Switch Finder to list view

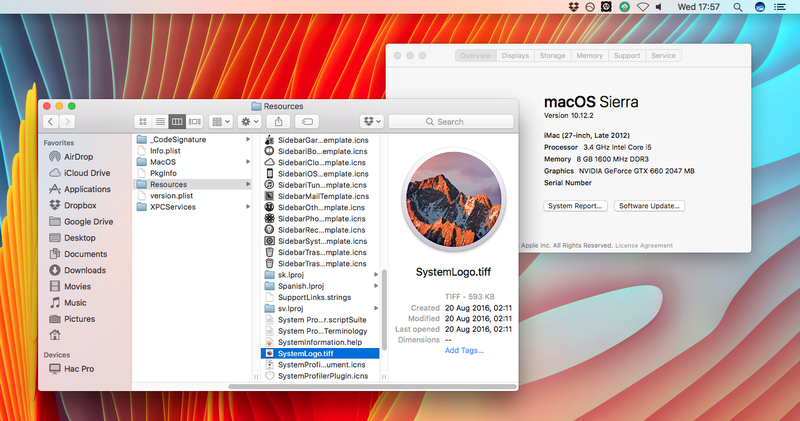tap(160, 121)
